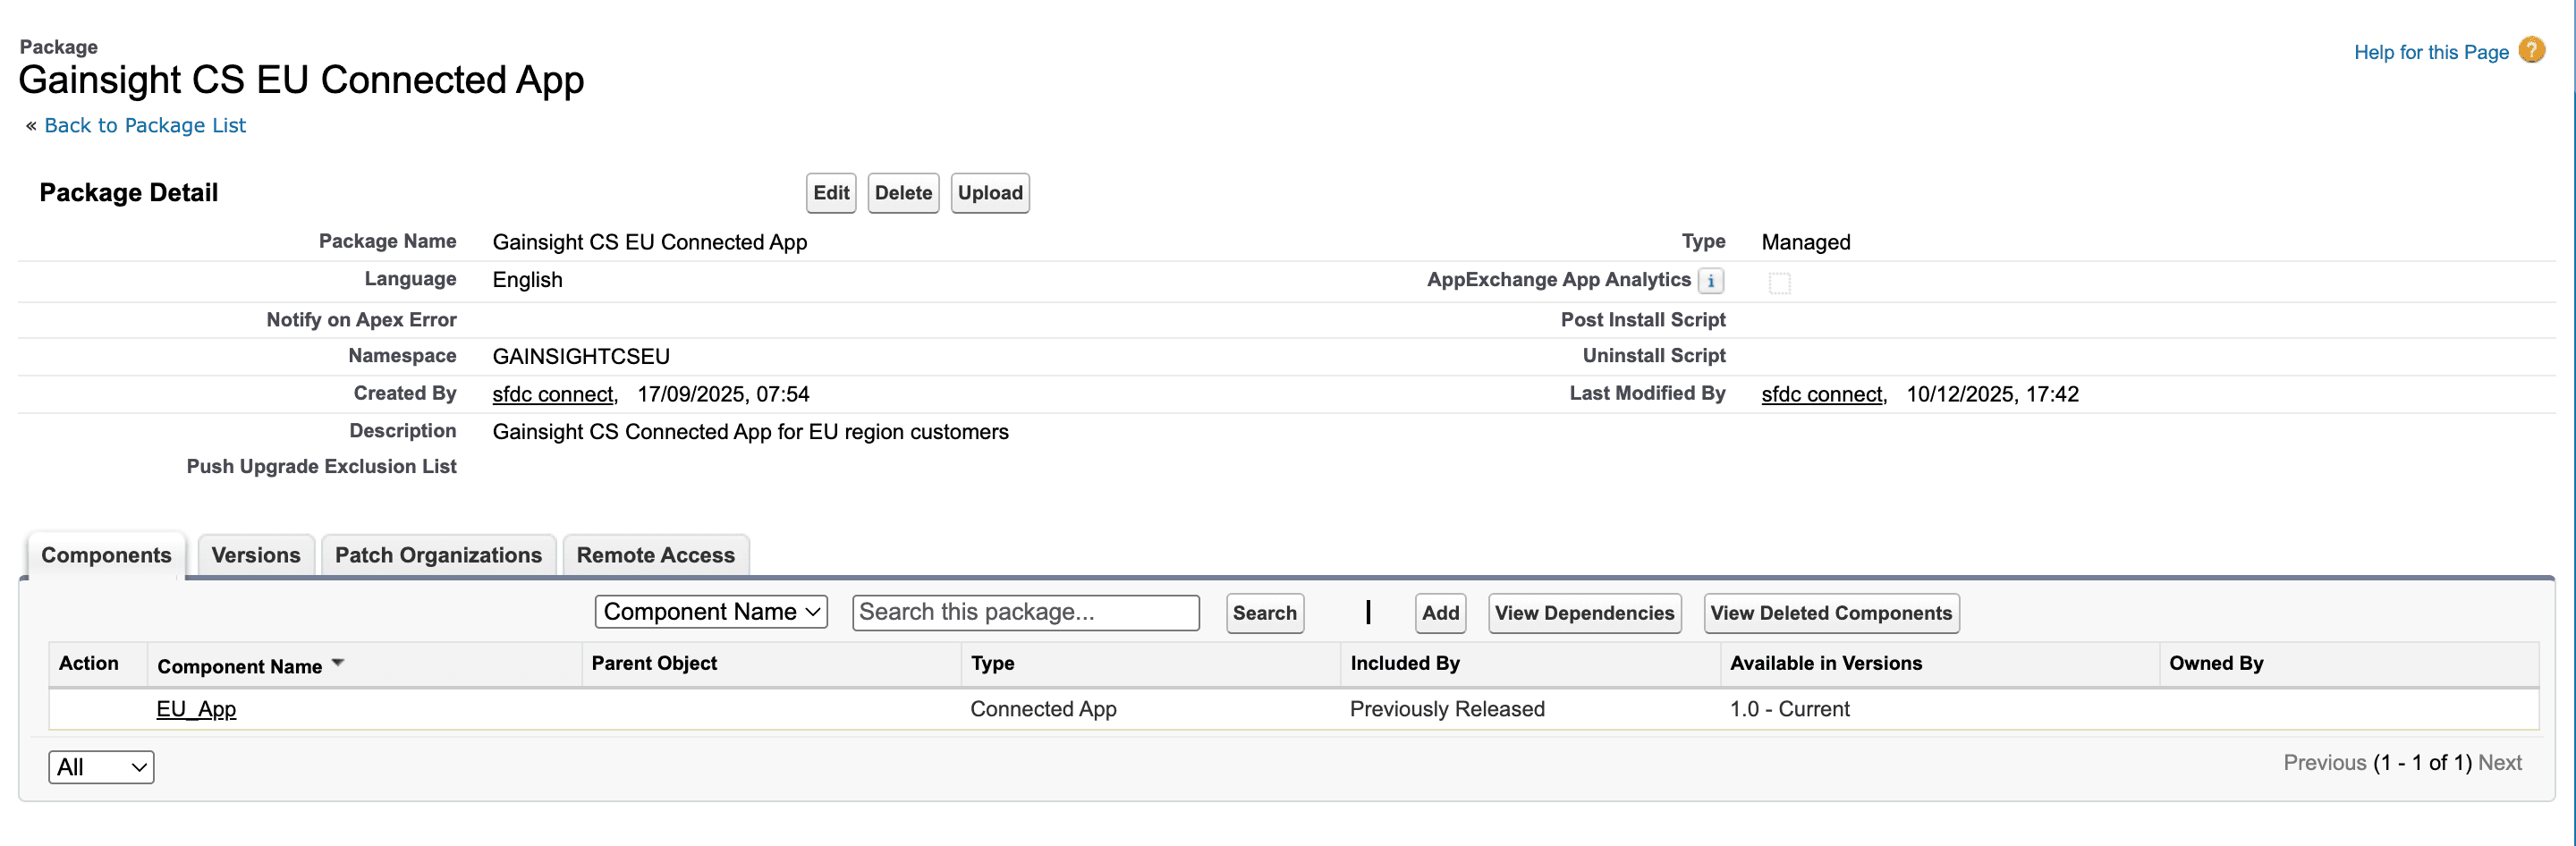Screen dimensions: 2576x846
Task: Open the Remote Access tab
Action: [655, 555]
